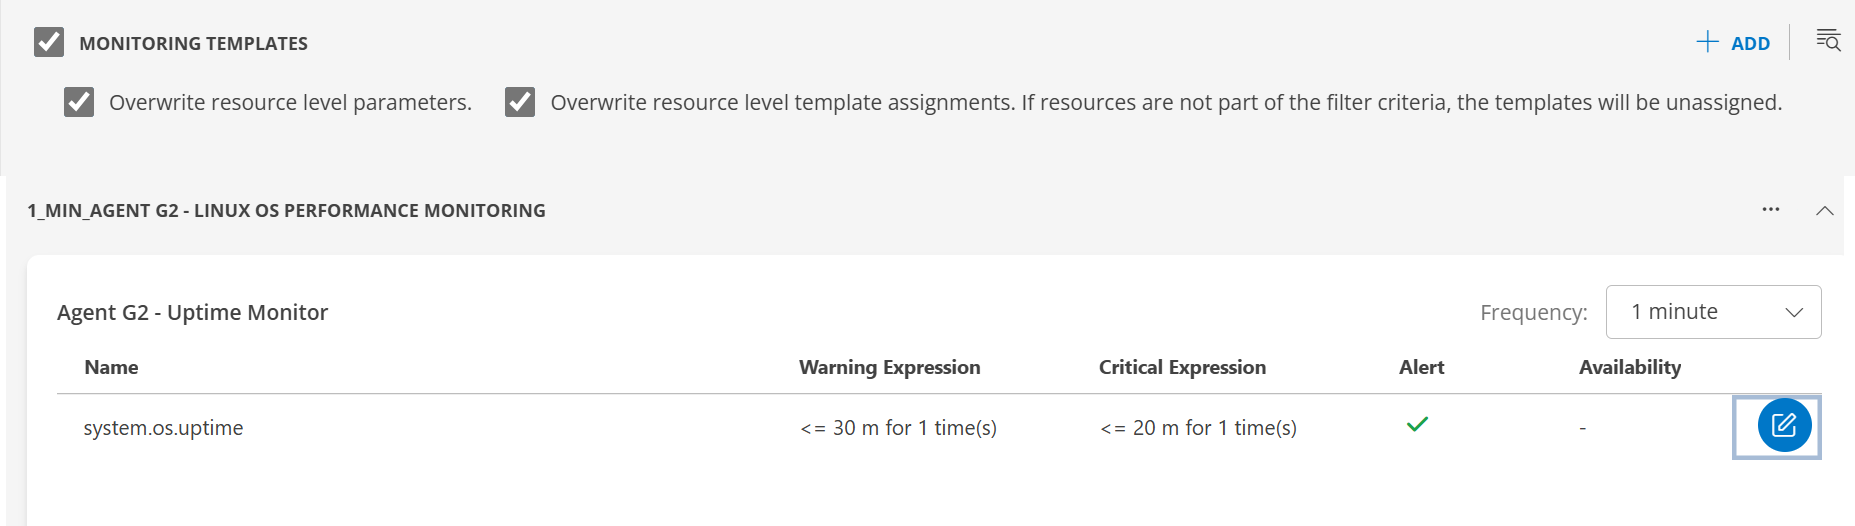Click the Critical Expression column header
The width and height of the screenshot is (1855, 526).
(1182, 367)
